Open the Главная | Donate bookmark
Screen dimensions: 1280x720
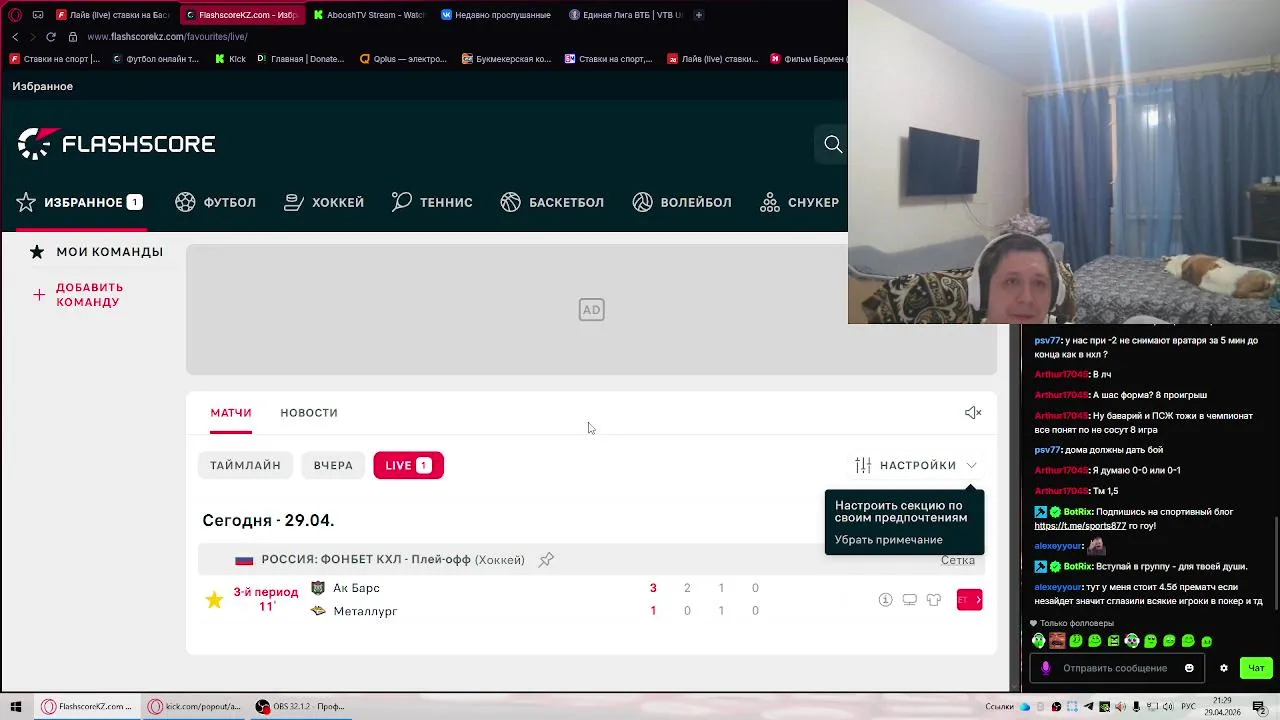tap(301, 59)
